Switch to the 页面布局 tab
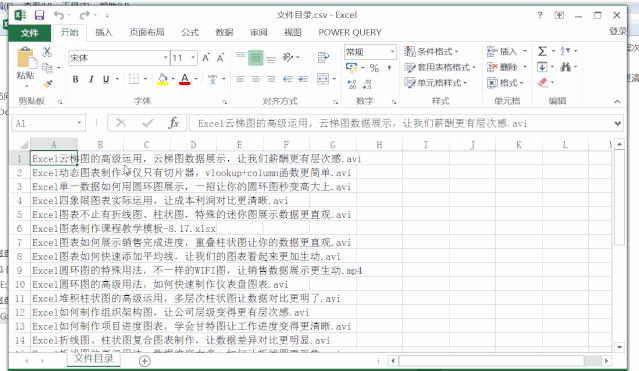This screenshot has width=639, height=371. click(147, 32)
